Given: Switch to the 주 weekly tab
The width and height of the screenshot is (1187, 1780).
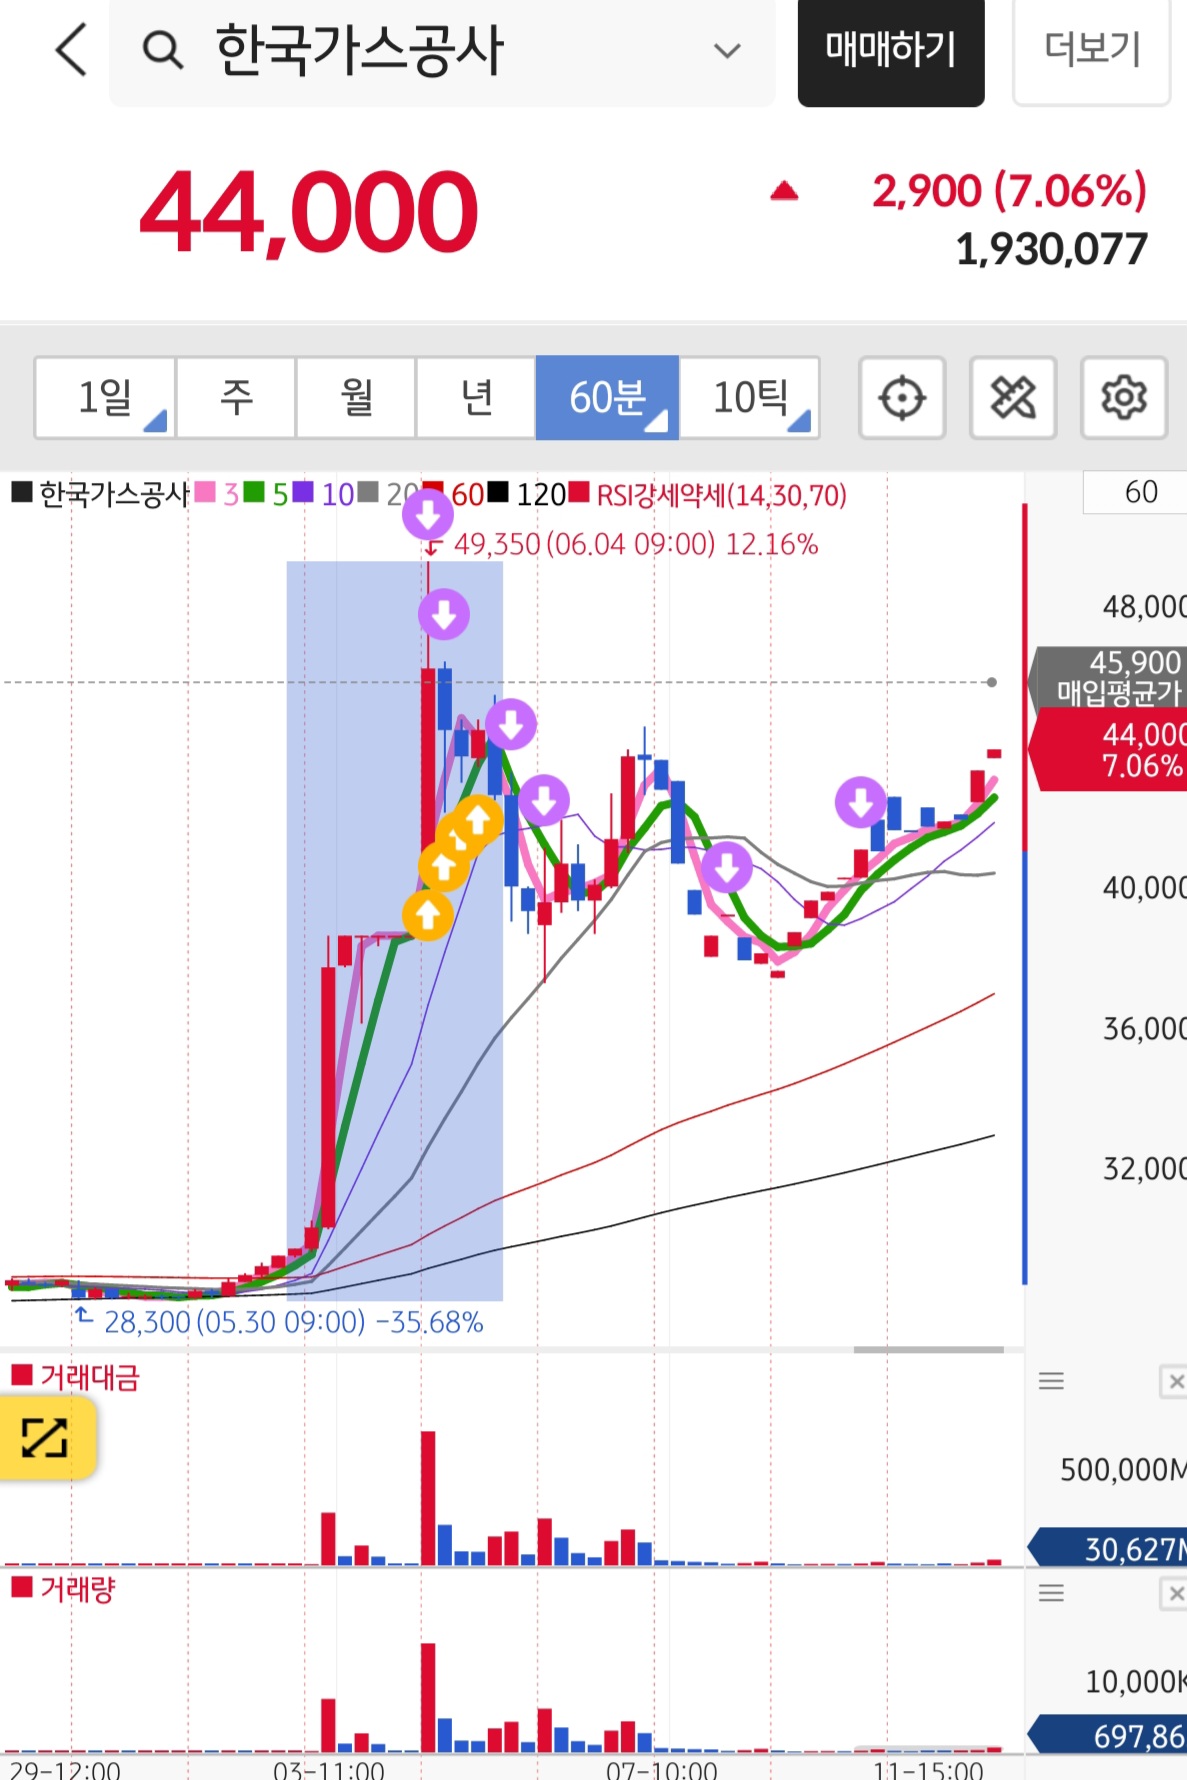Looking at the screenshot, I should pyautogui.click(x=236, y=397).
